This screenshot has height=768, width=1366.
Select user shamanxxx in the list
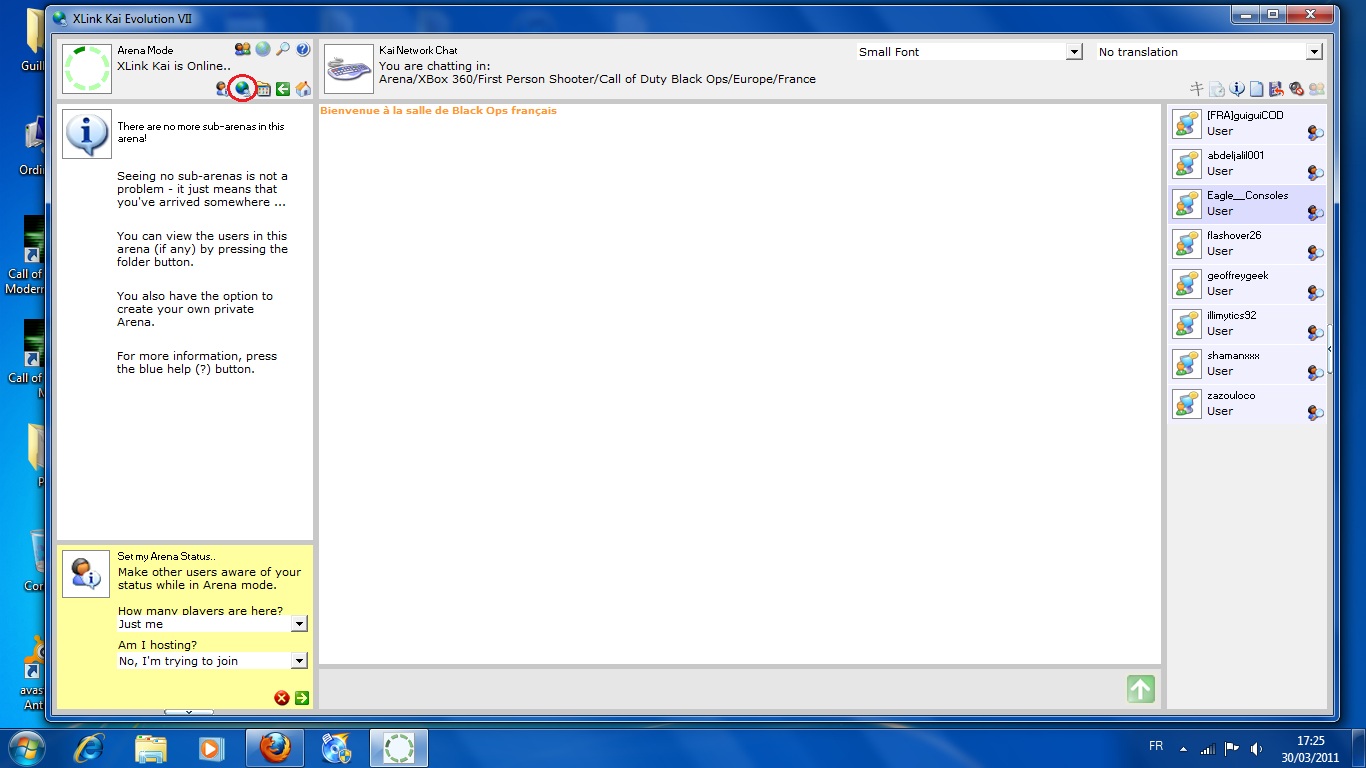point(1247,364)
